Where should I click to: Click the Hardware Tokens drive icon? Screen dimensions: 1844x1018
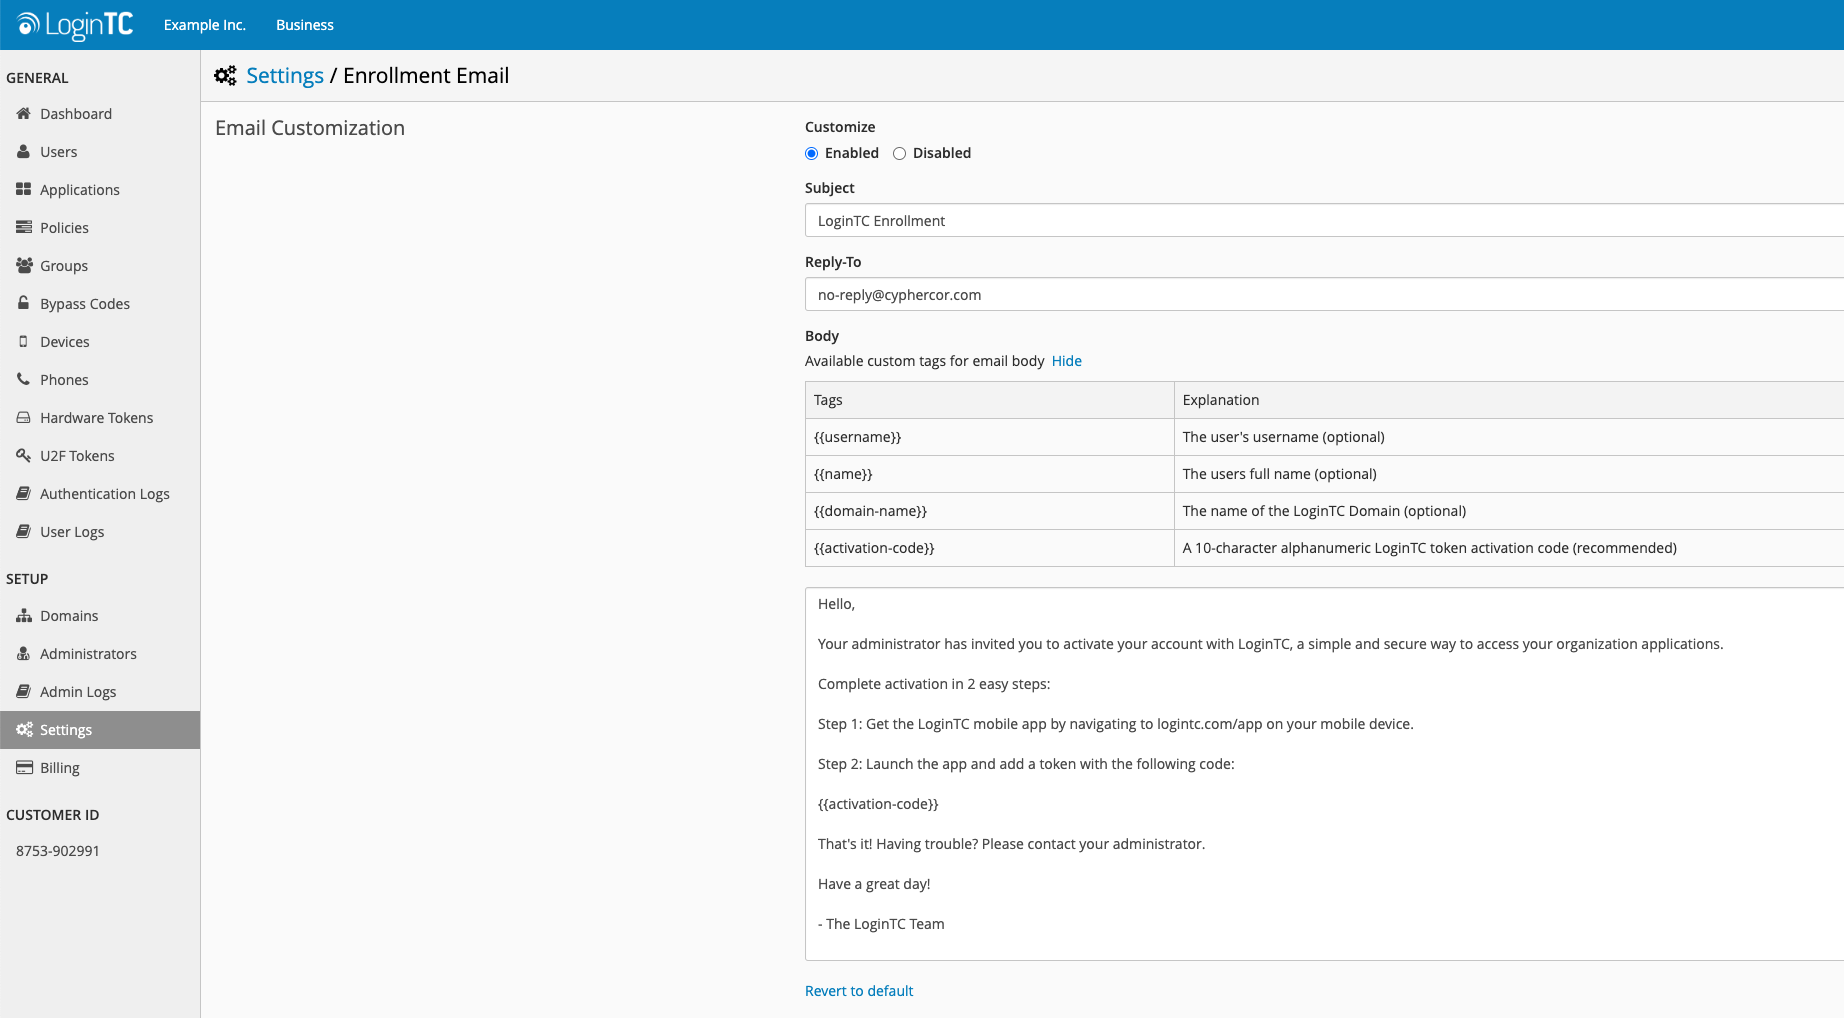pyautogui.click(x=23, y=417)
